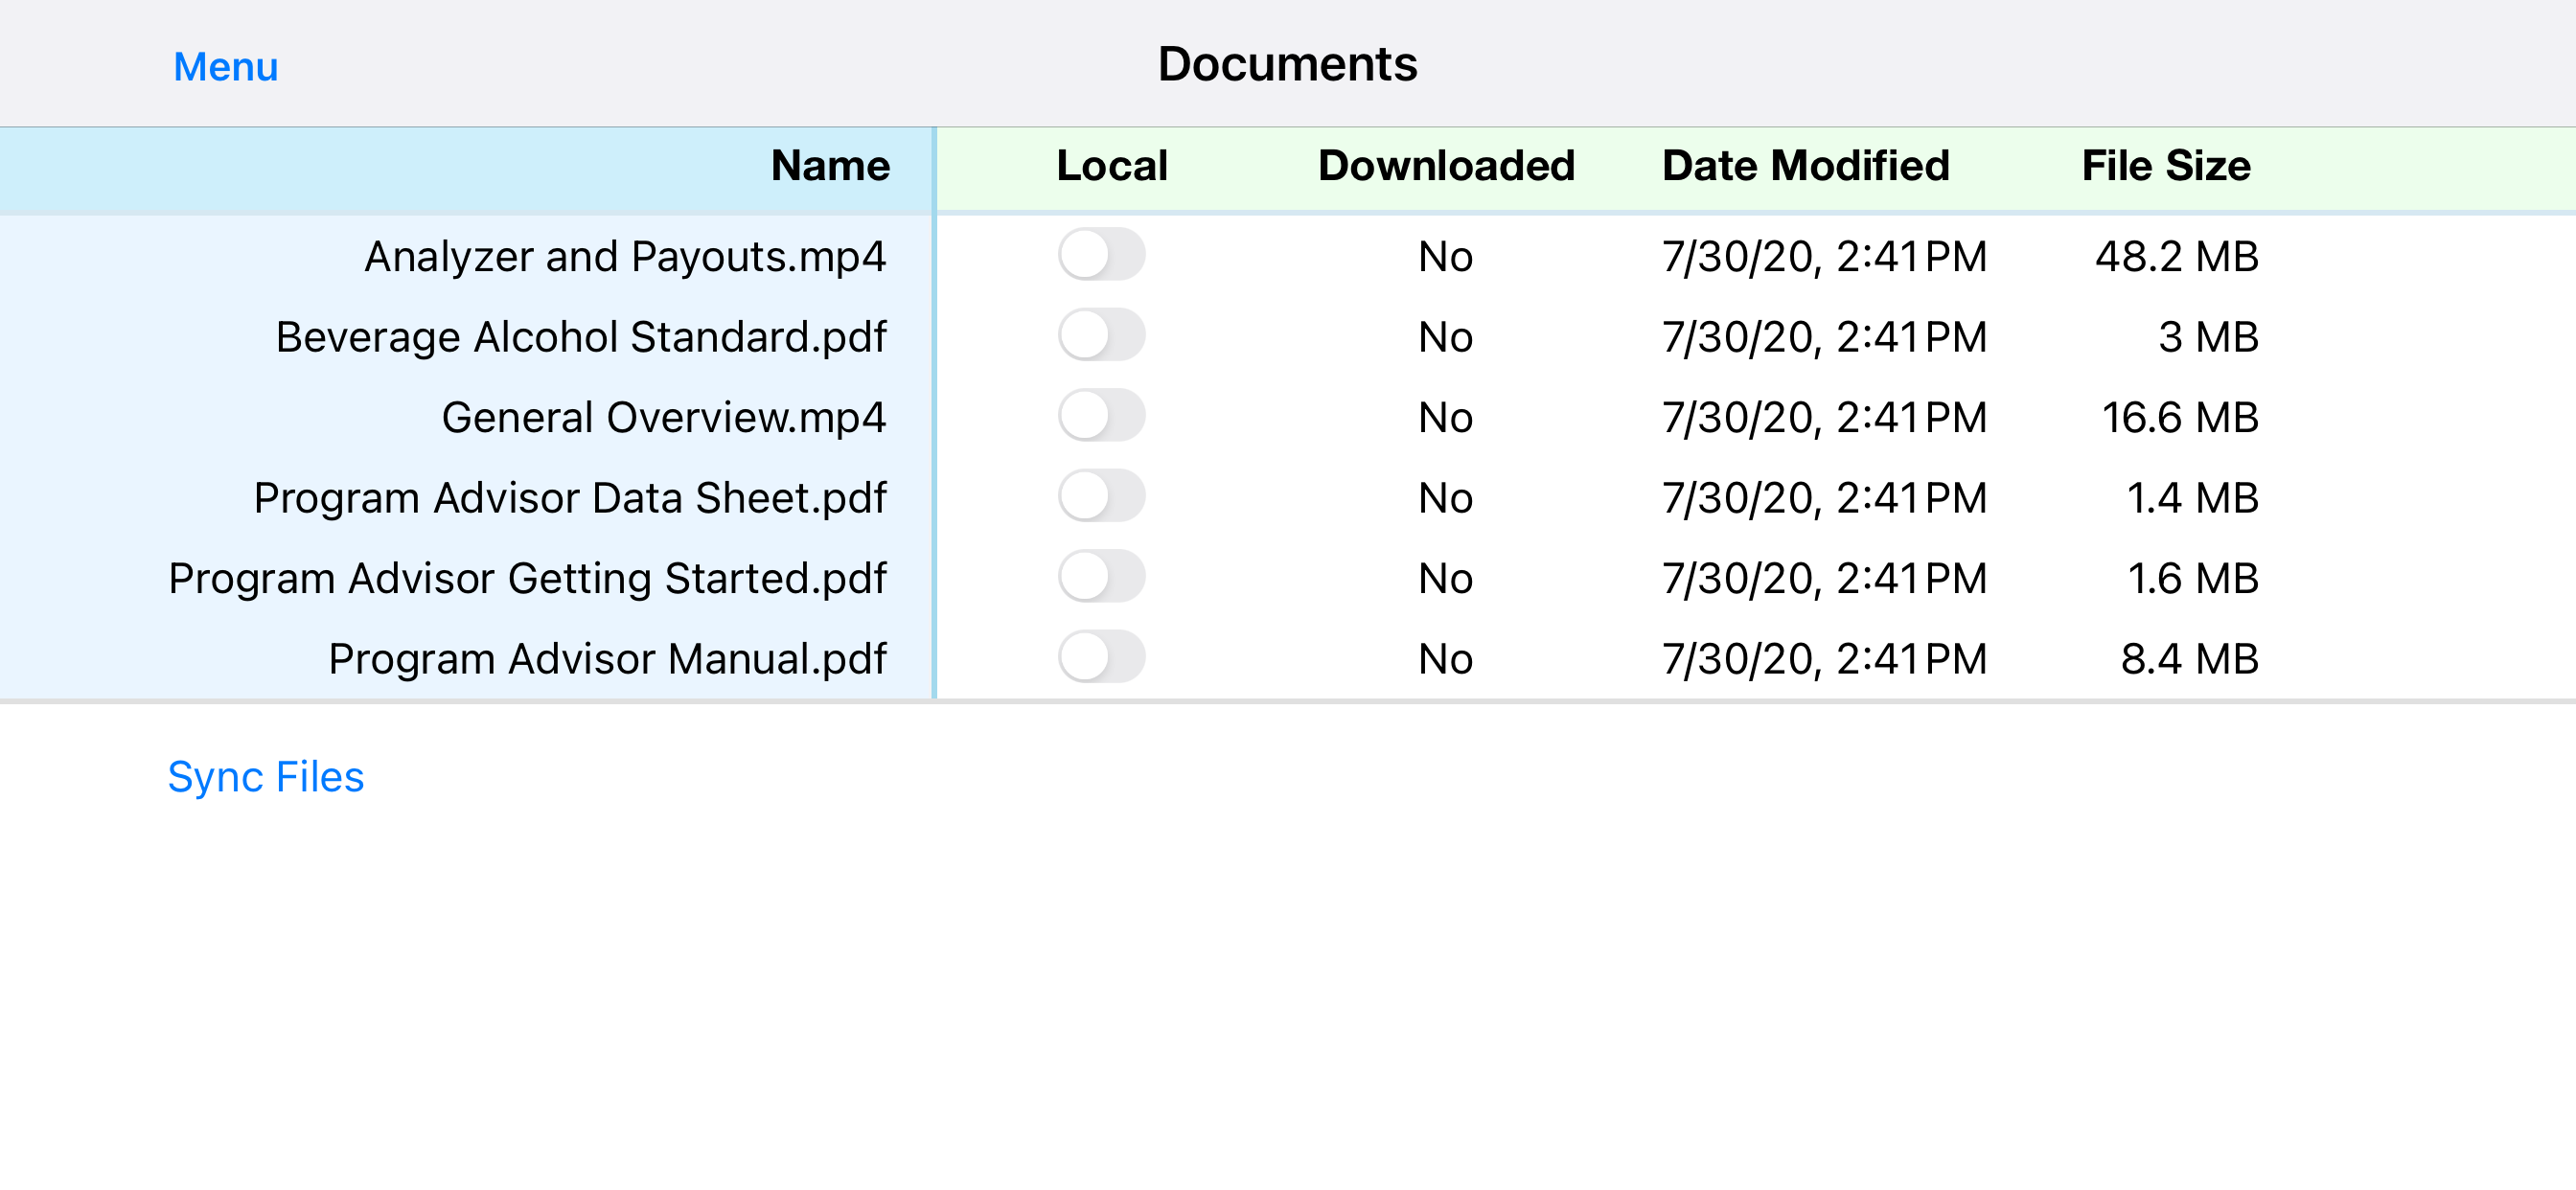Turn on Local for Program Advisor Data Sheet.pdf

[x=1101, y=496]
